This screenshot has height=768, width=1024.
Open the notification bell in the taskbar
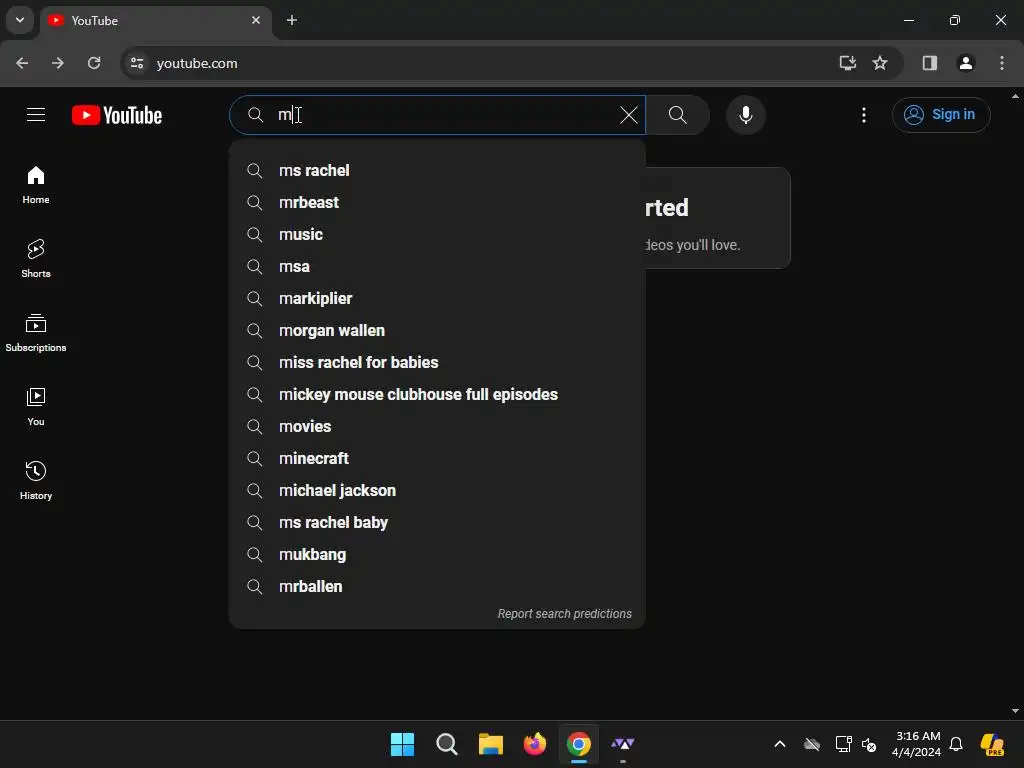(x=956, y=744)
